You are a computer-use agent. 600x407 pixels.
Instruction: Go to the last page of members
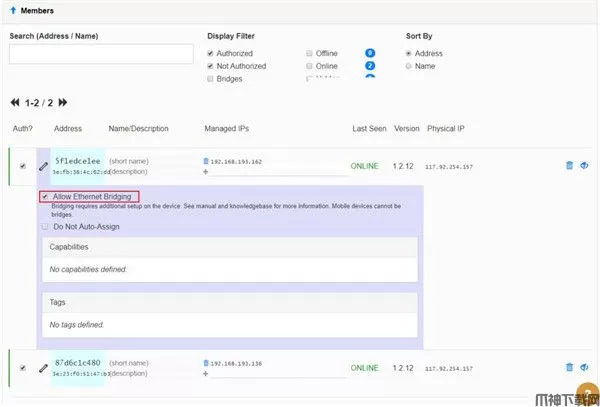pos(63,102)
